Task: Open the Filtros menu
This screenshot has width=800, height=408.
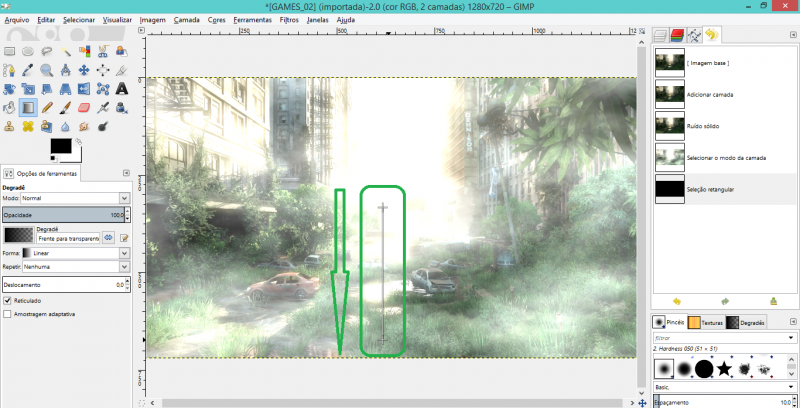Action: click(289, 19)
